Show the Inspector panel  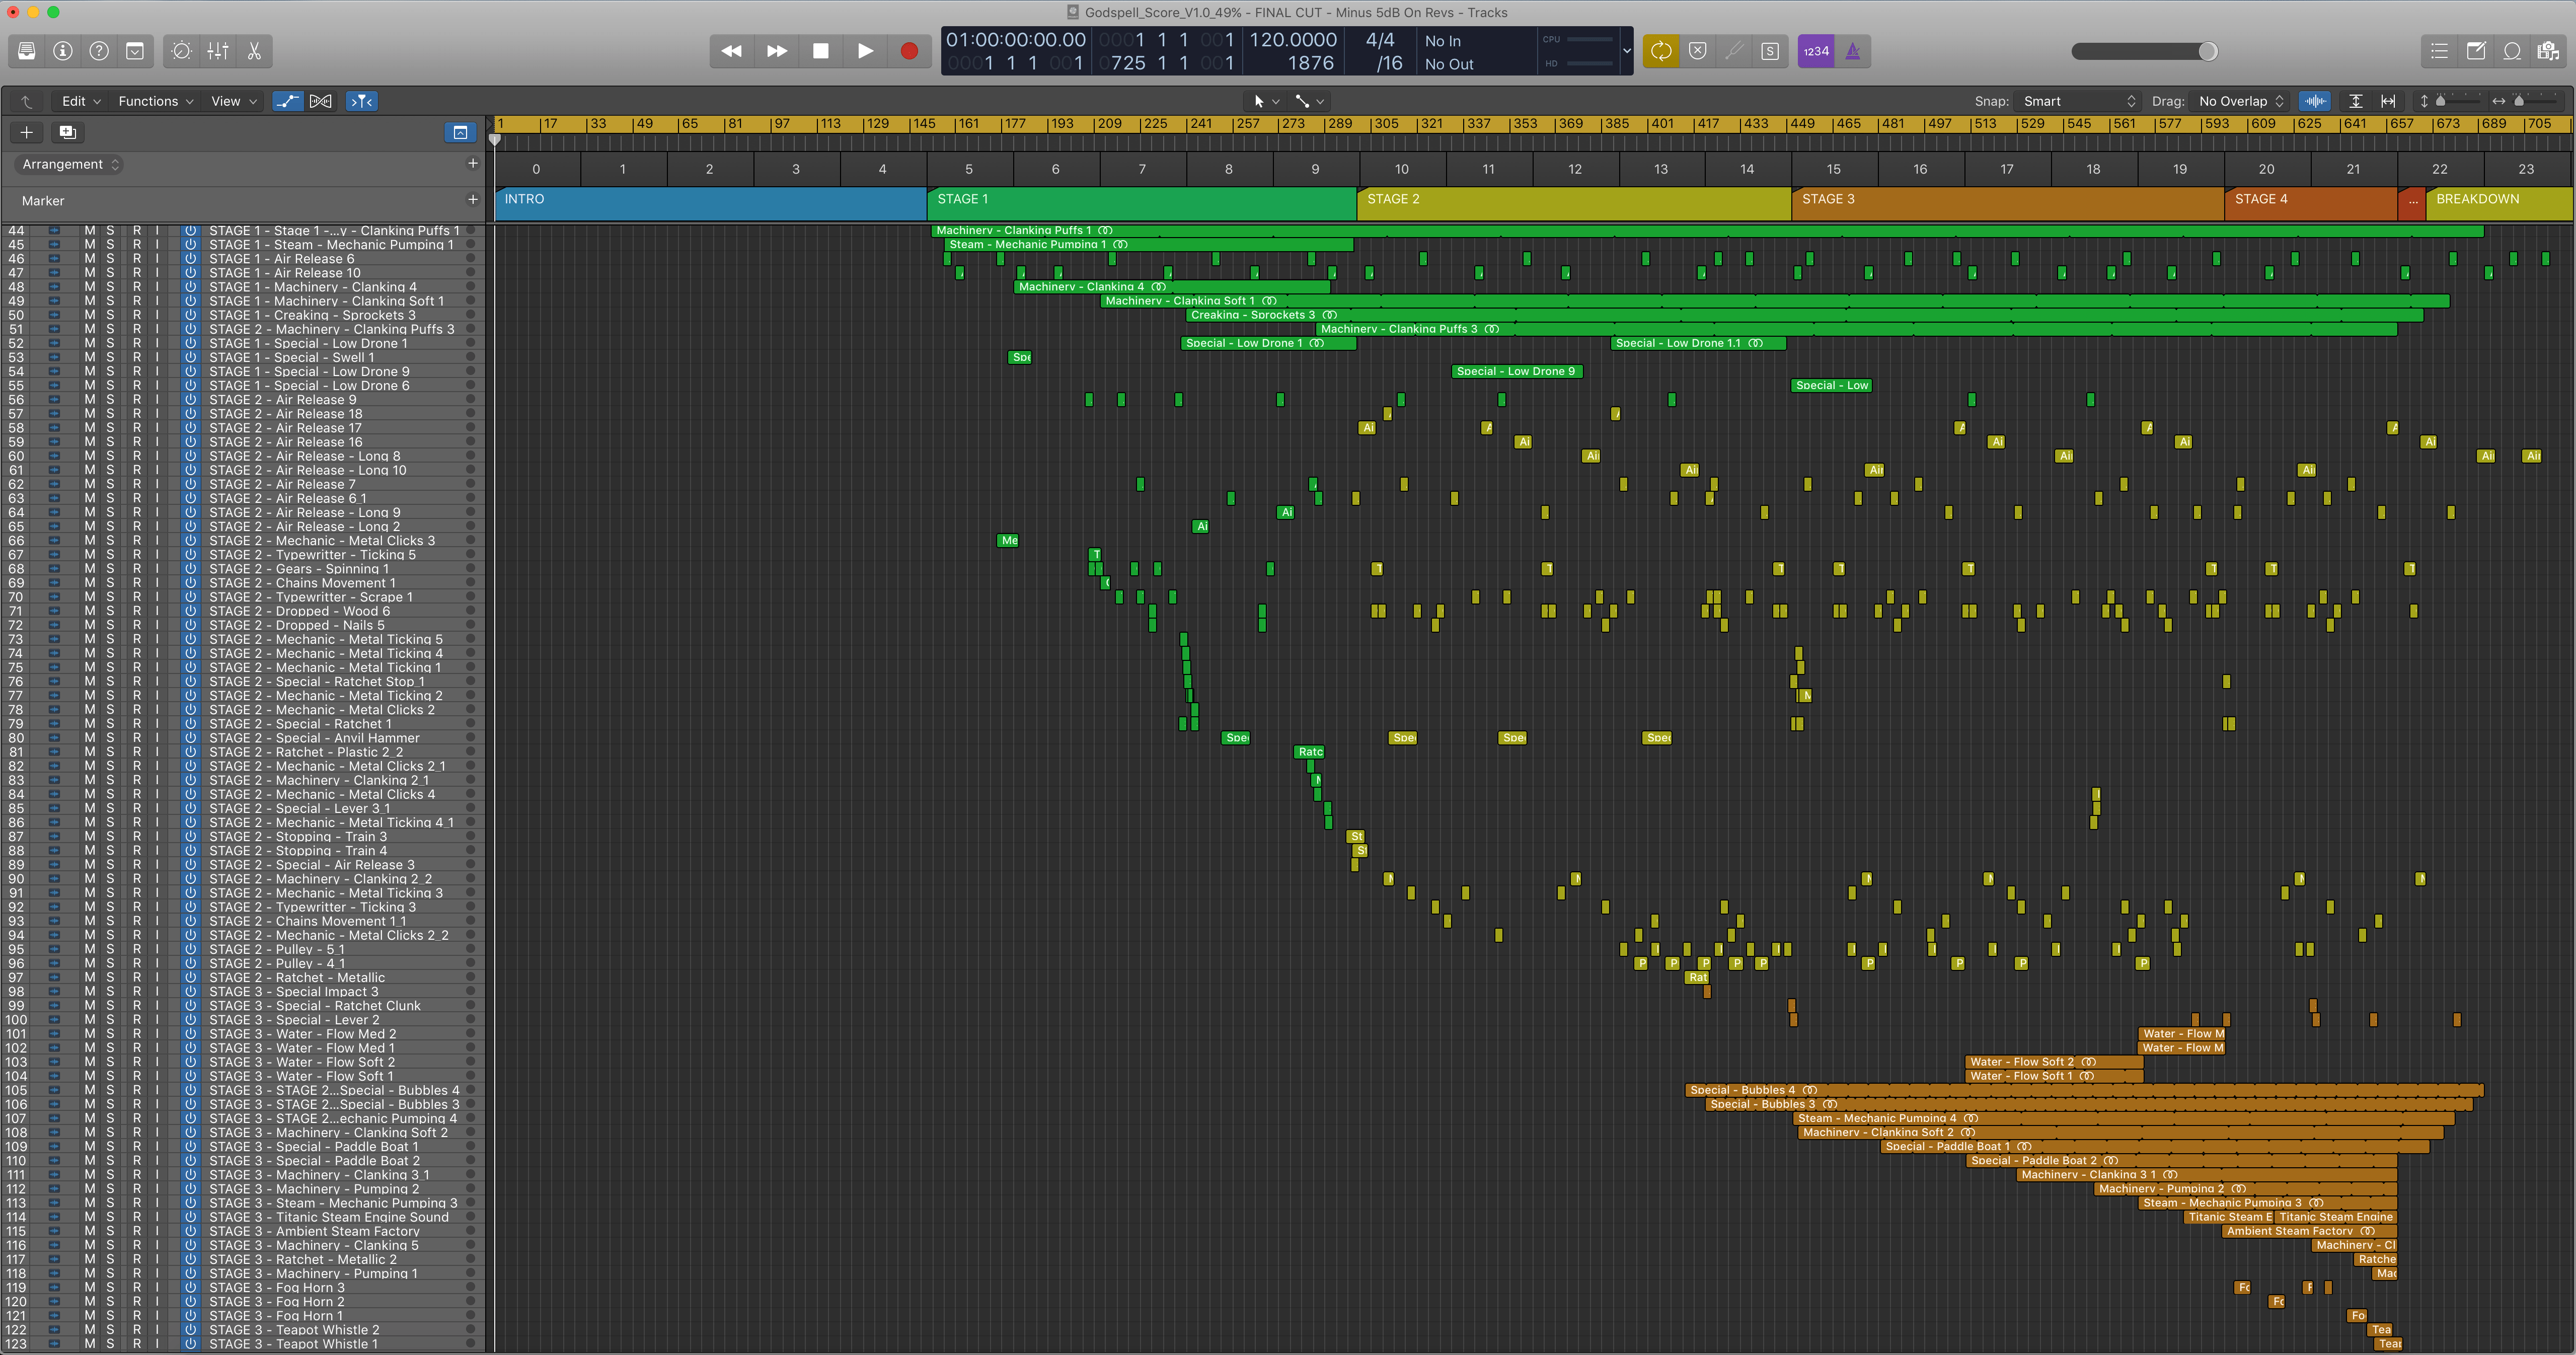pyautogui.click(x=63, y=51)
